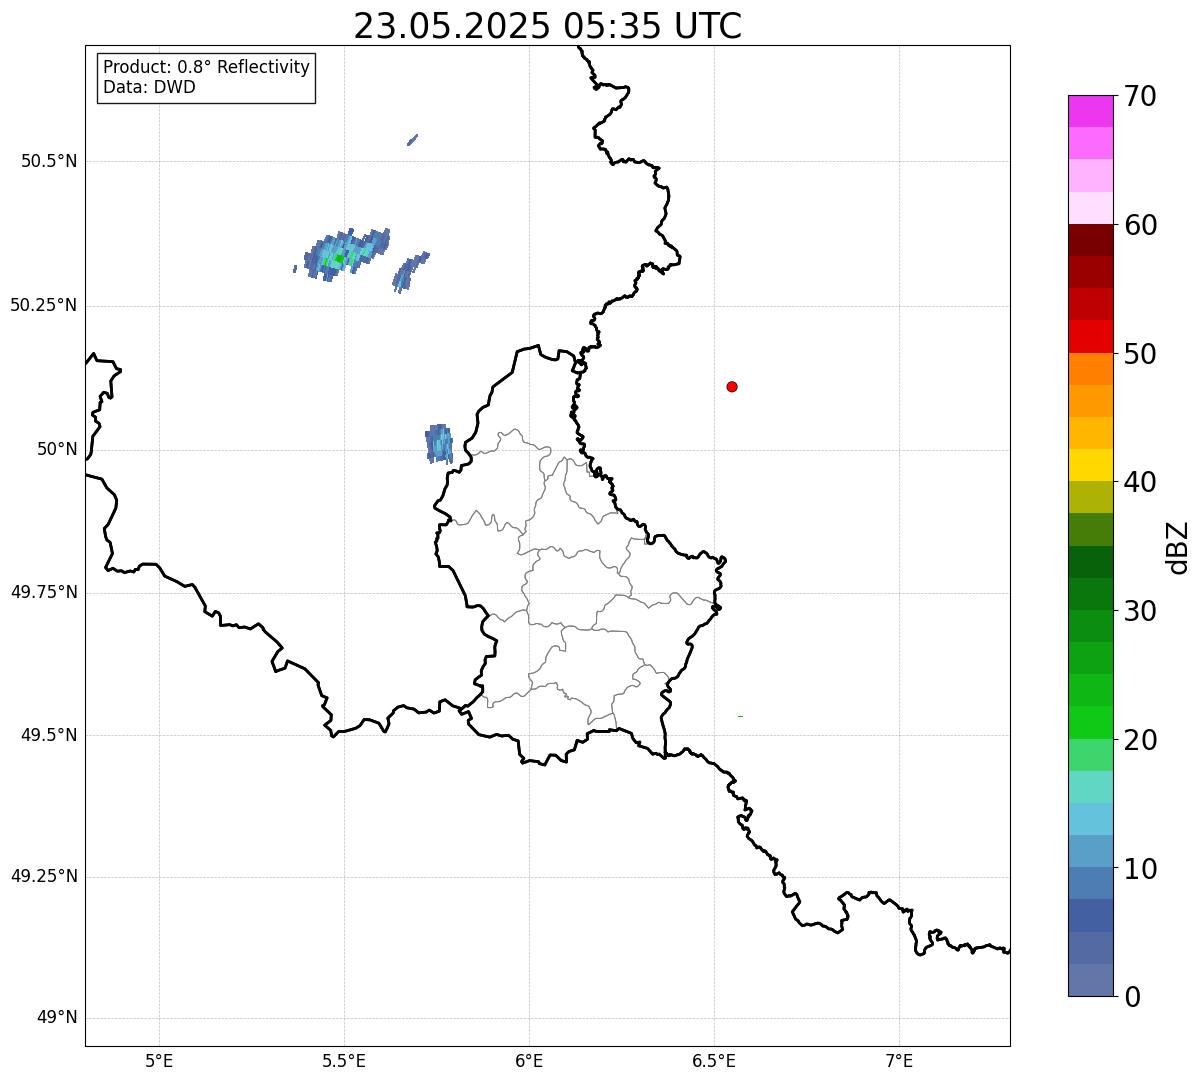
Task: Pick the magenta swatch atop the colorbar
Action: click(1090, 111)
